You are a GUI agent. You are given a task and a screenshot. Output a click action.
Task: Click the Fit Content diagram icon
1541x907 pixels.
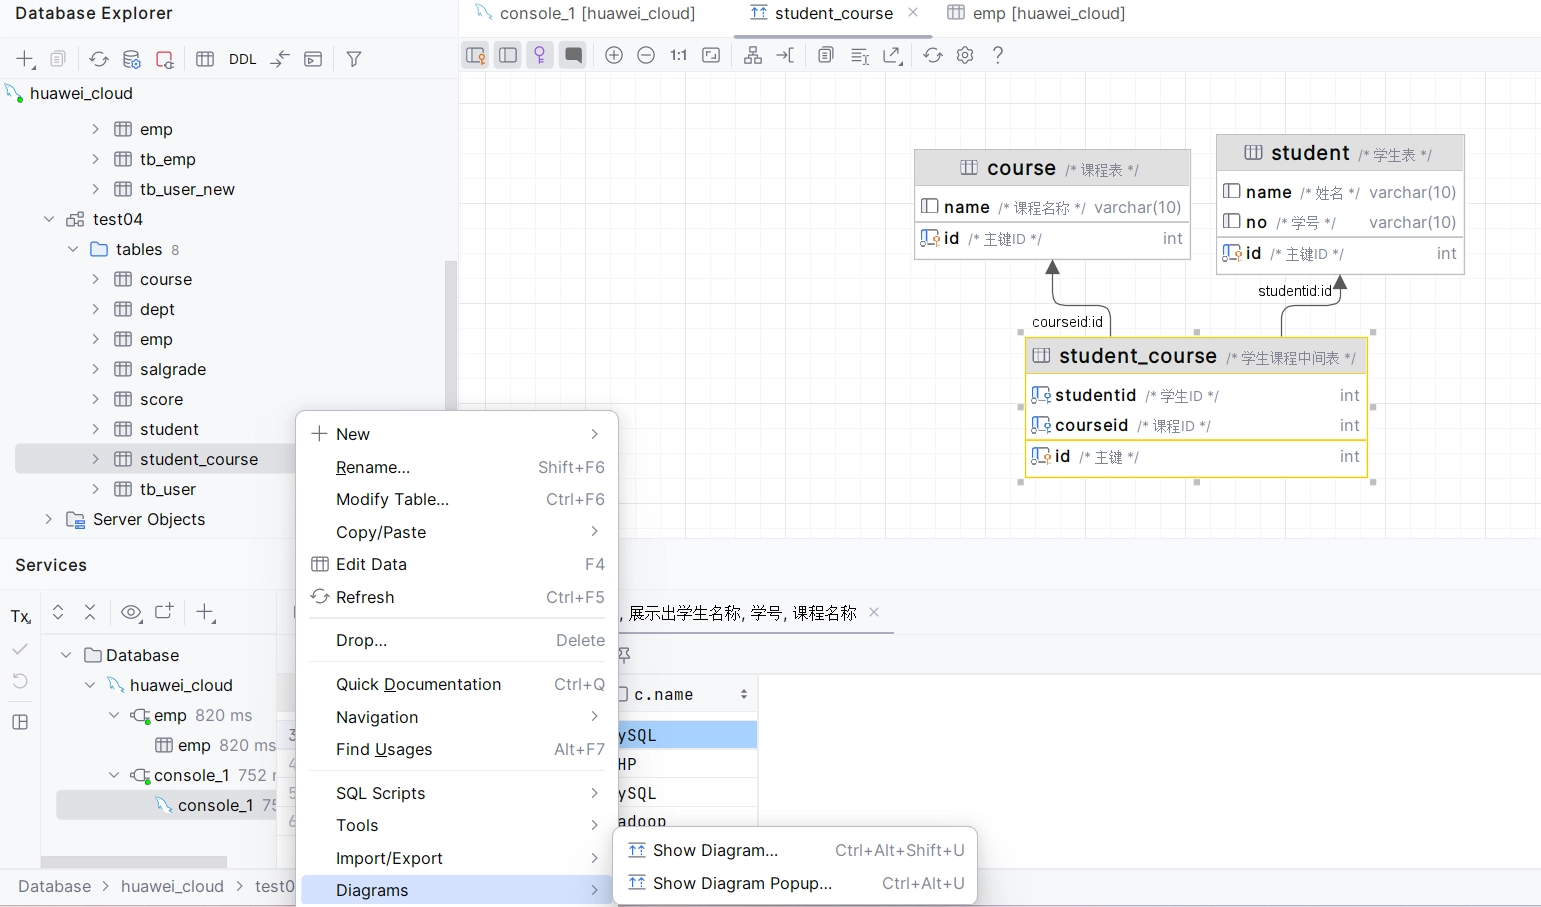[x=711, y=55]
